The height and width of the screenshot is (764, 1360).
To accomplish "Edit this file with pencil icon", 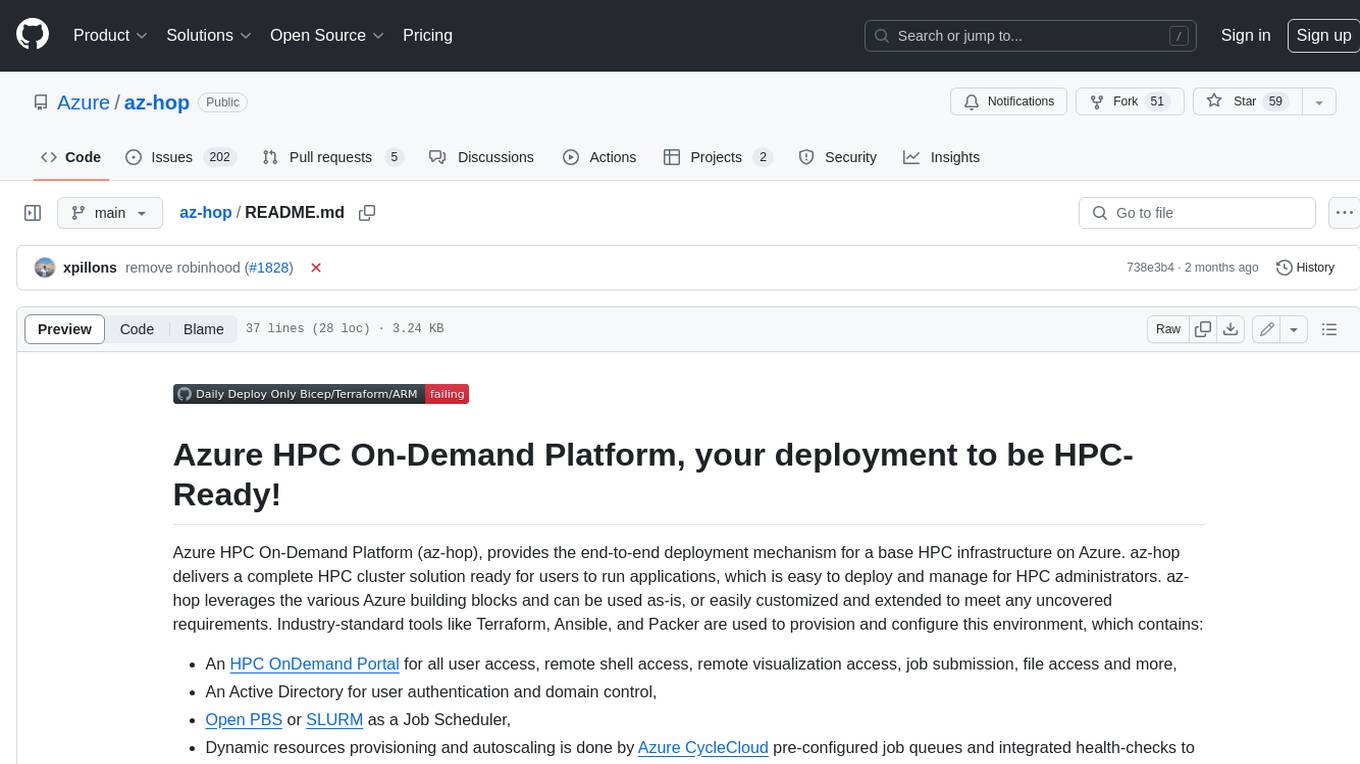I will point(1267,329).
